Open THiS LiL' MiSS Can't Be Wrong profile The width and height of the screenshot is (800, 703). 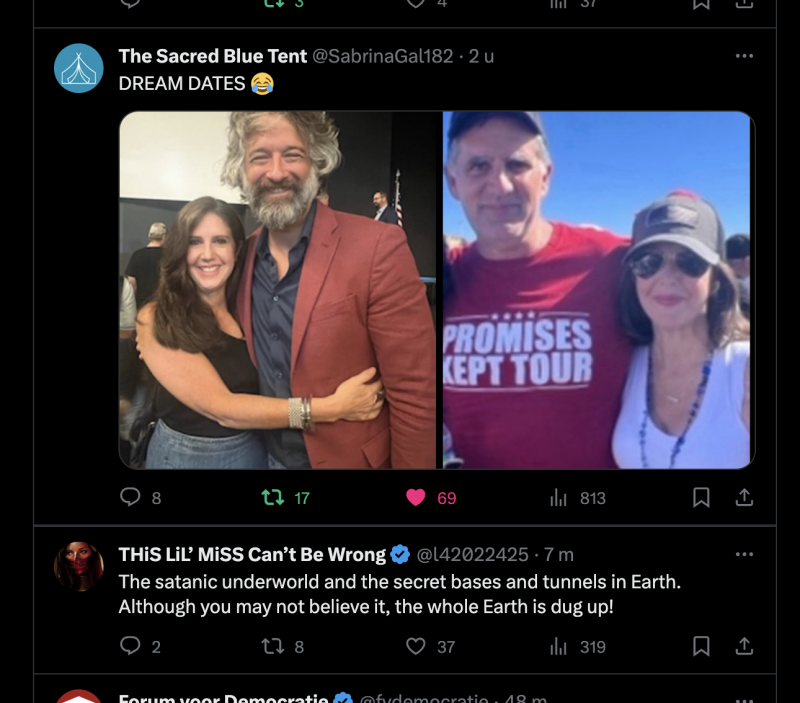click(252, 554)
